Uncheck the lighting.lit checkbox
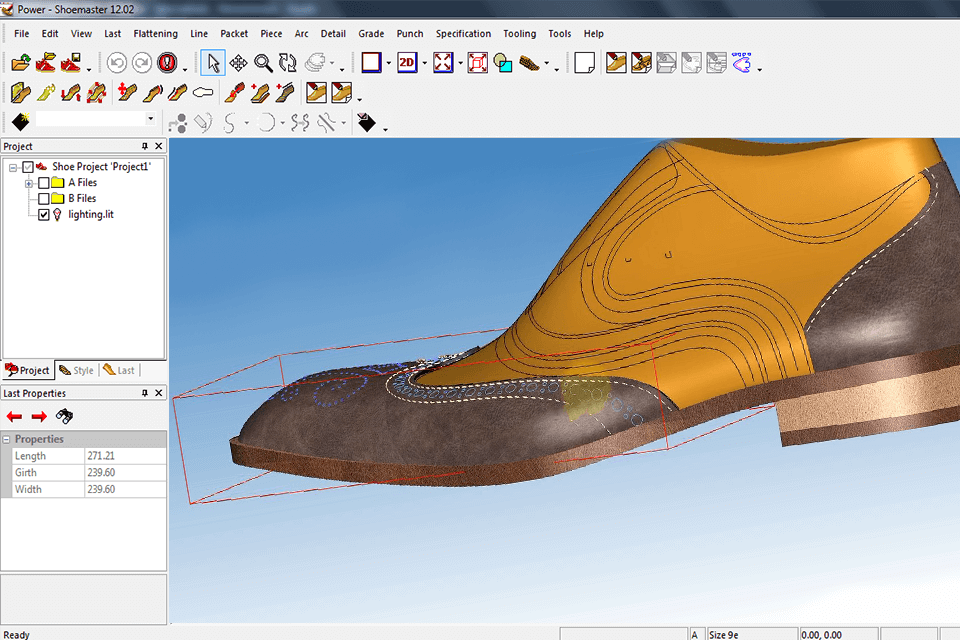 coord(44,215)
